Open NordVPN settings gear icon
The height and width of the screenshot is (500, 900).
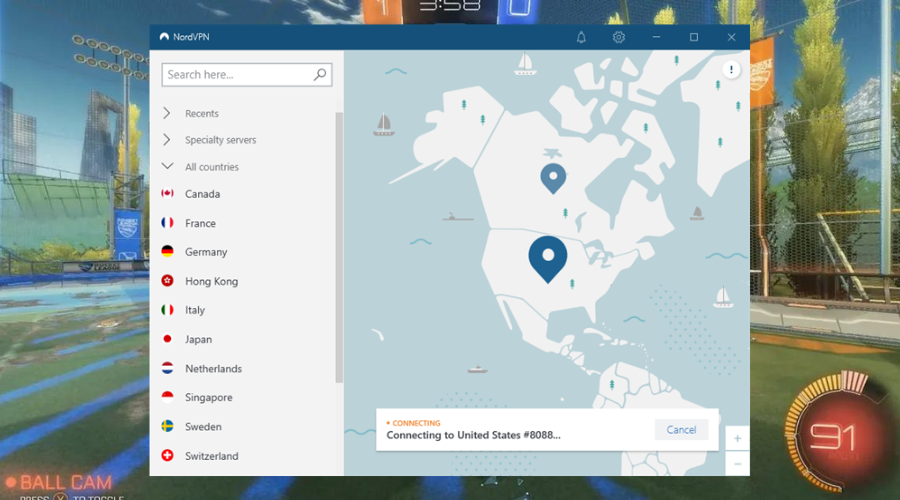click(x=618, y=37)
